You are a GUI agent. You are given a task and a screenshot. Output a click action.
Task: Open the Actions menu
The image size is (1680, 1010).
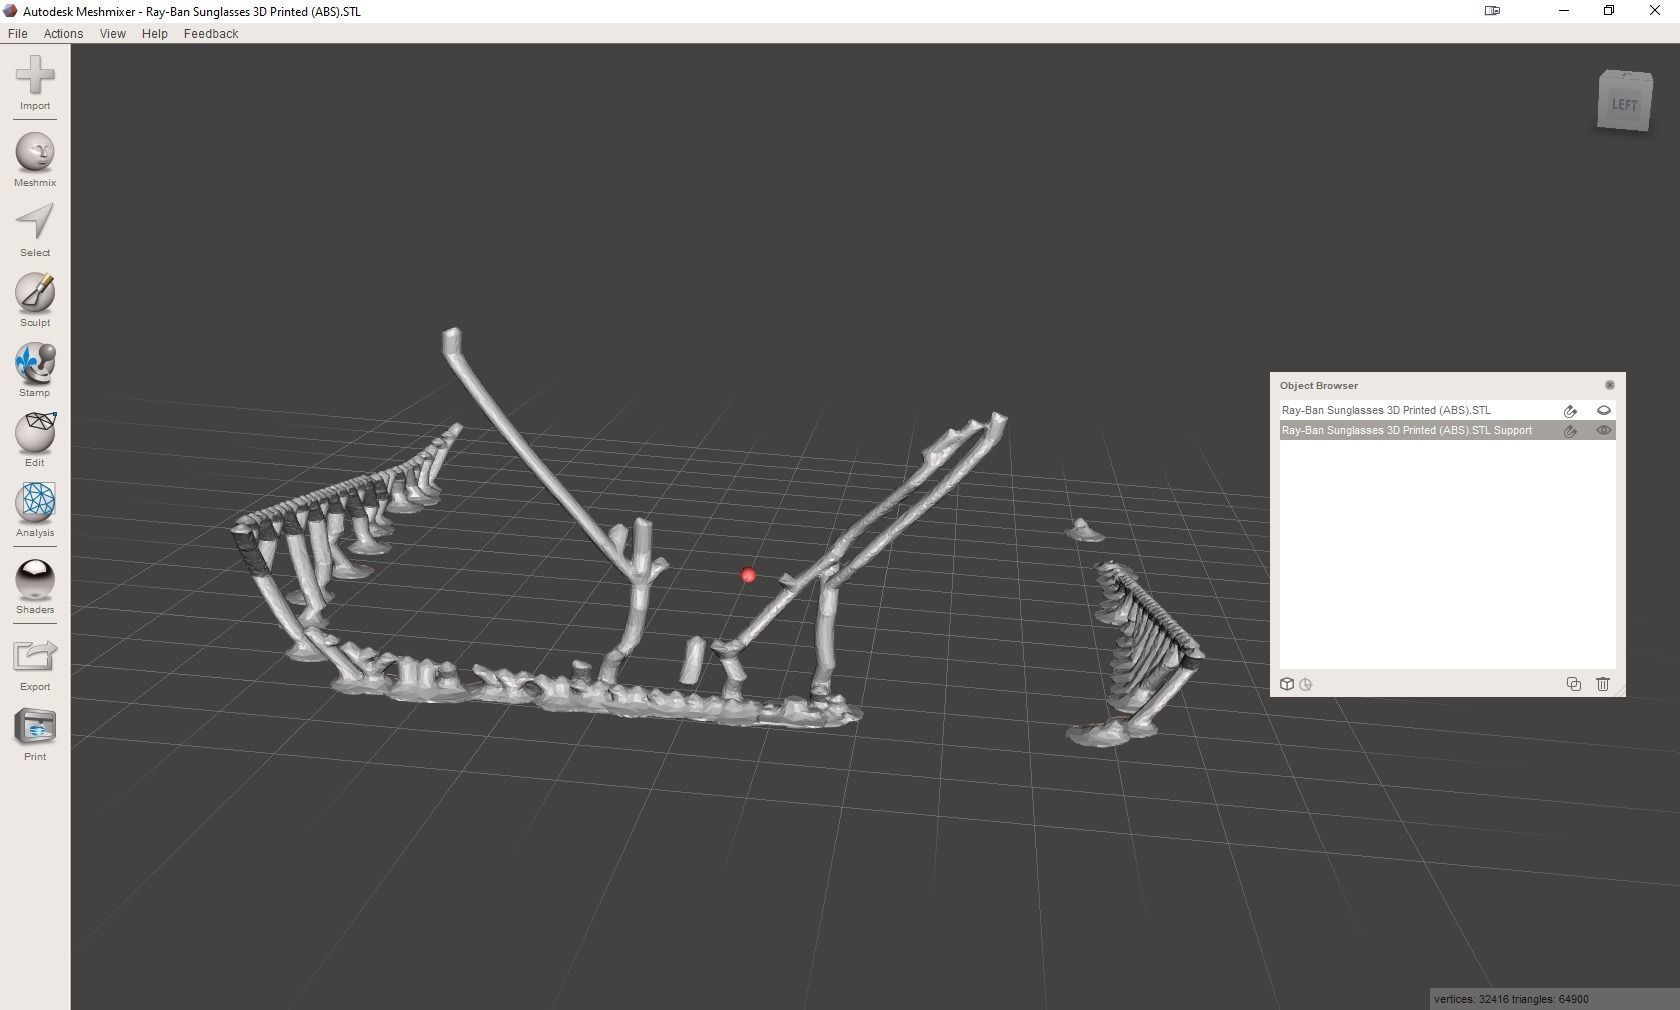[x=63, y=33]
